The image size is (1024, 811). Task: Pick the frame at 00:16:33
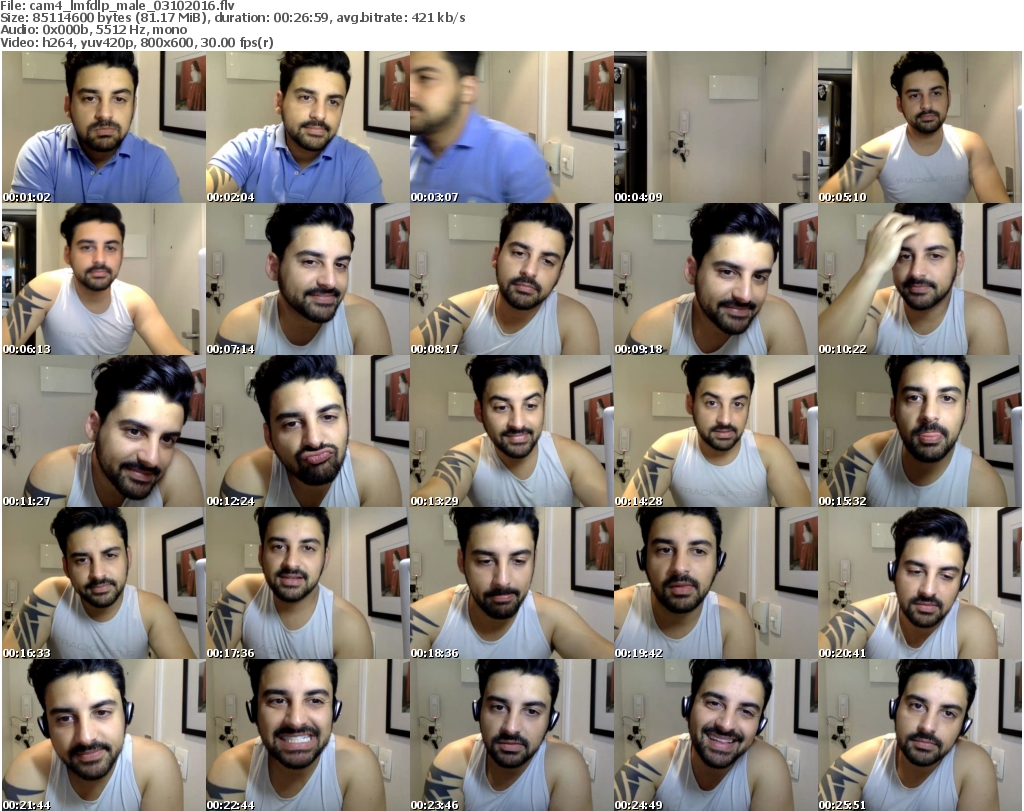tap(104, 583)
